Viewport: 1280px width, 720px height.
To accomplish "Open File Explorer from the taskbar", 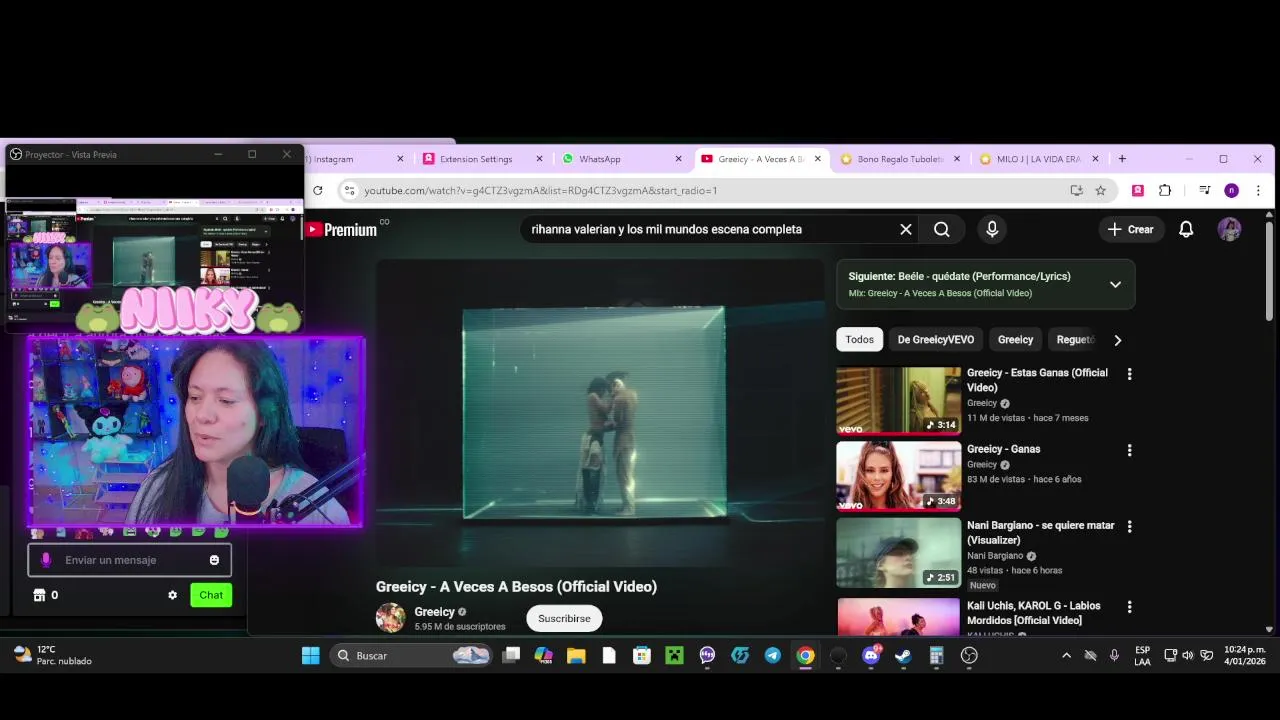I will [576, 656].
